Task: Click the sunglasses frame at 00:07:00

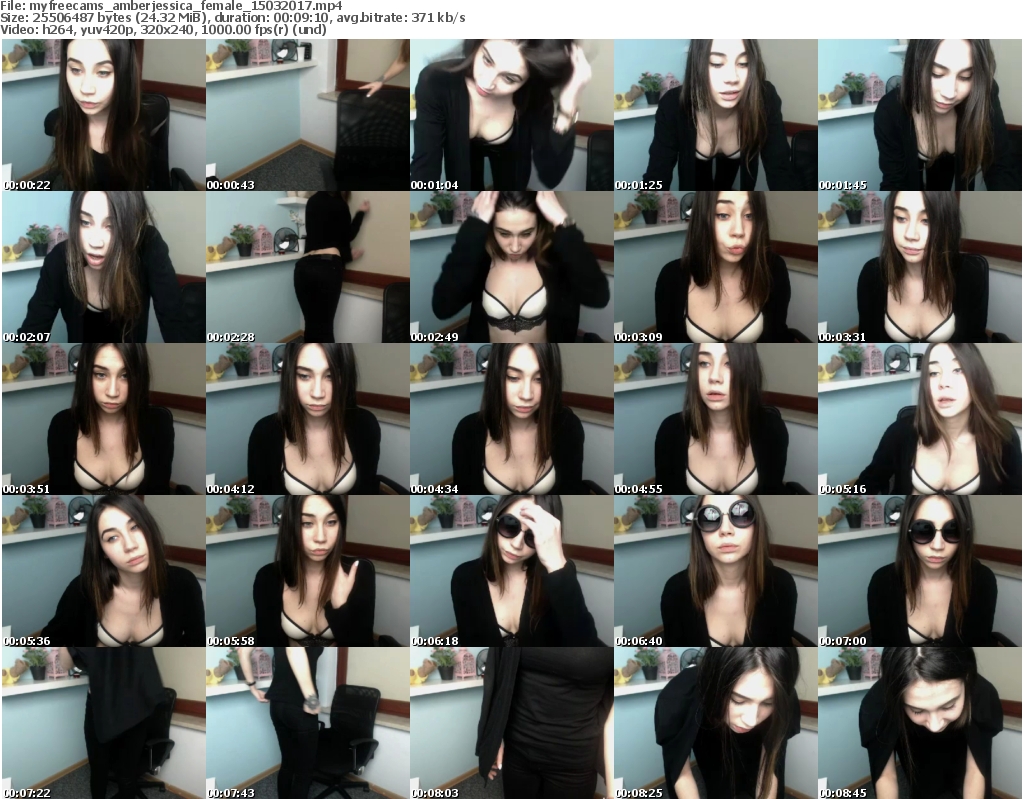Action: [x=920, y=571]
